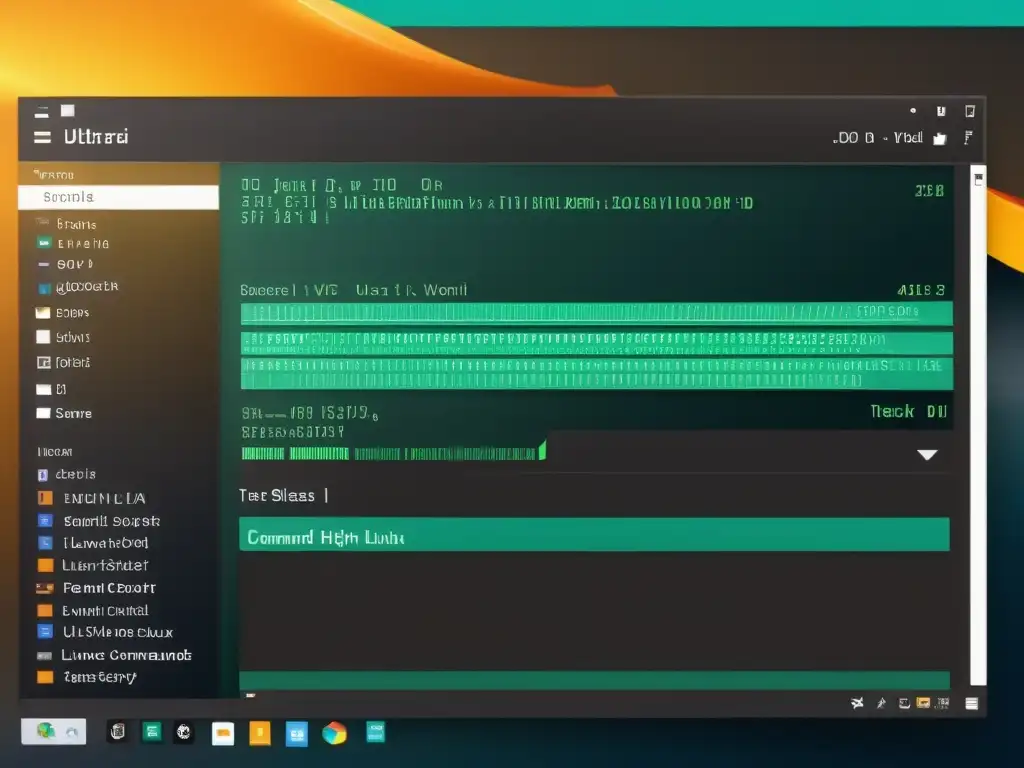Select the terminal icon beside Linux Commands
The image size is (1024, 768).
point(43,655)
